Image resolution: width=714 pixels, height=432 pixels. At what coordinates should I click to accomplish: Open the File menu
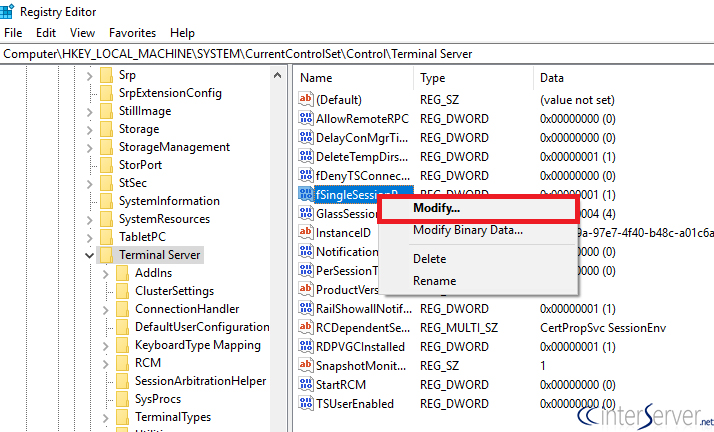13,33
